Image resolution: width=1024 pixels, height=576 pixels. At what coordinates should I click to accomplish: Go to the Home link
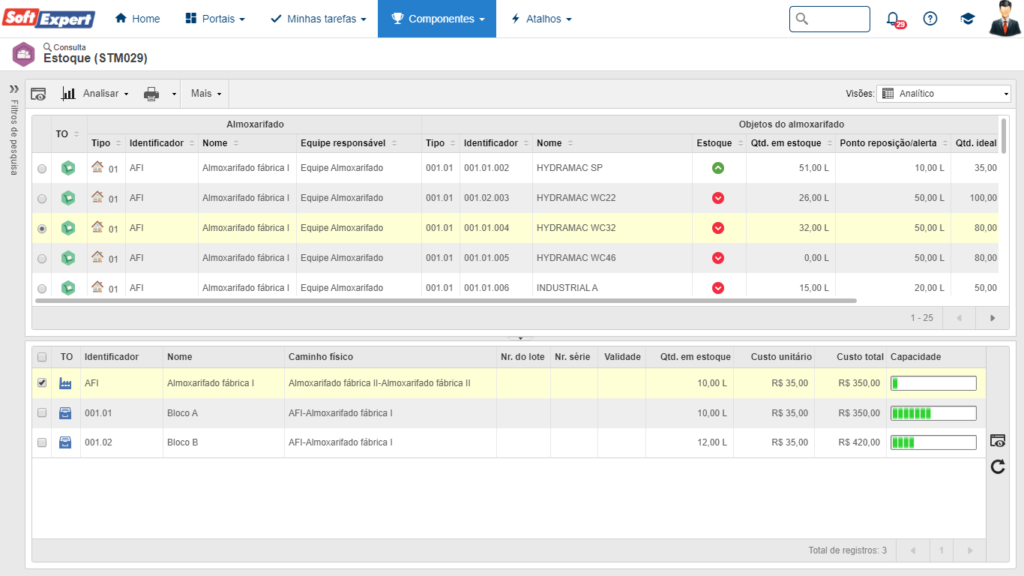point(137,19)
